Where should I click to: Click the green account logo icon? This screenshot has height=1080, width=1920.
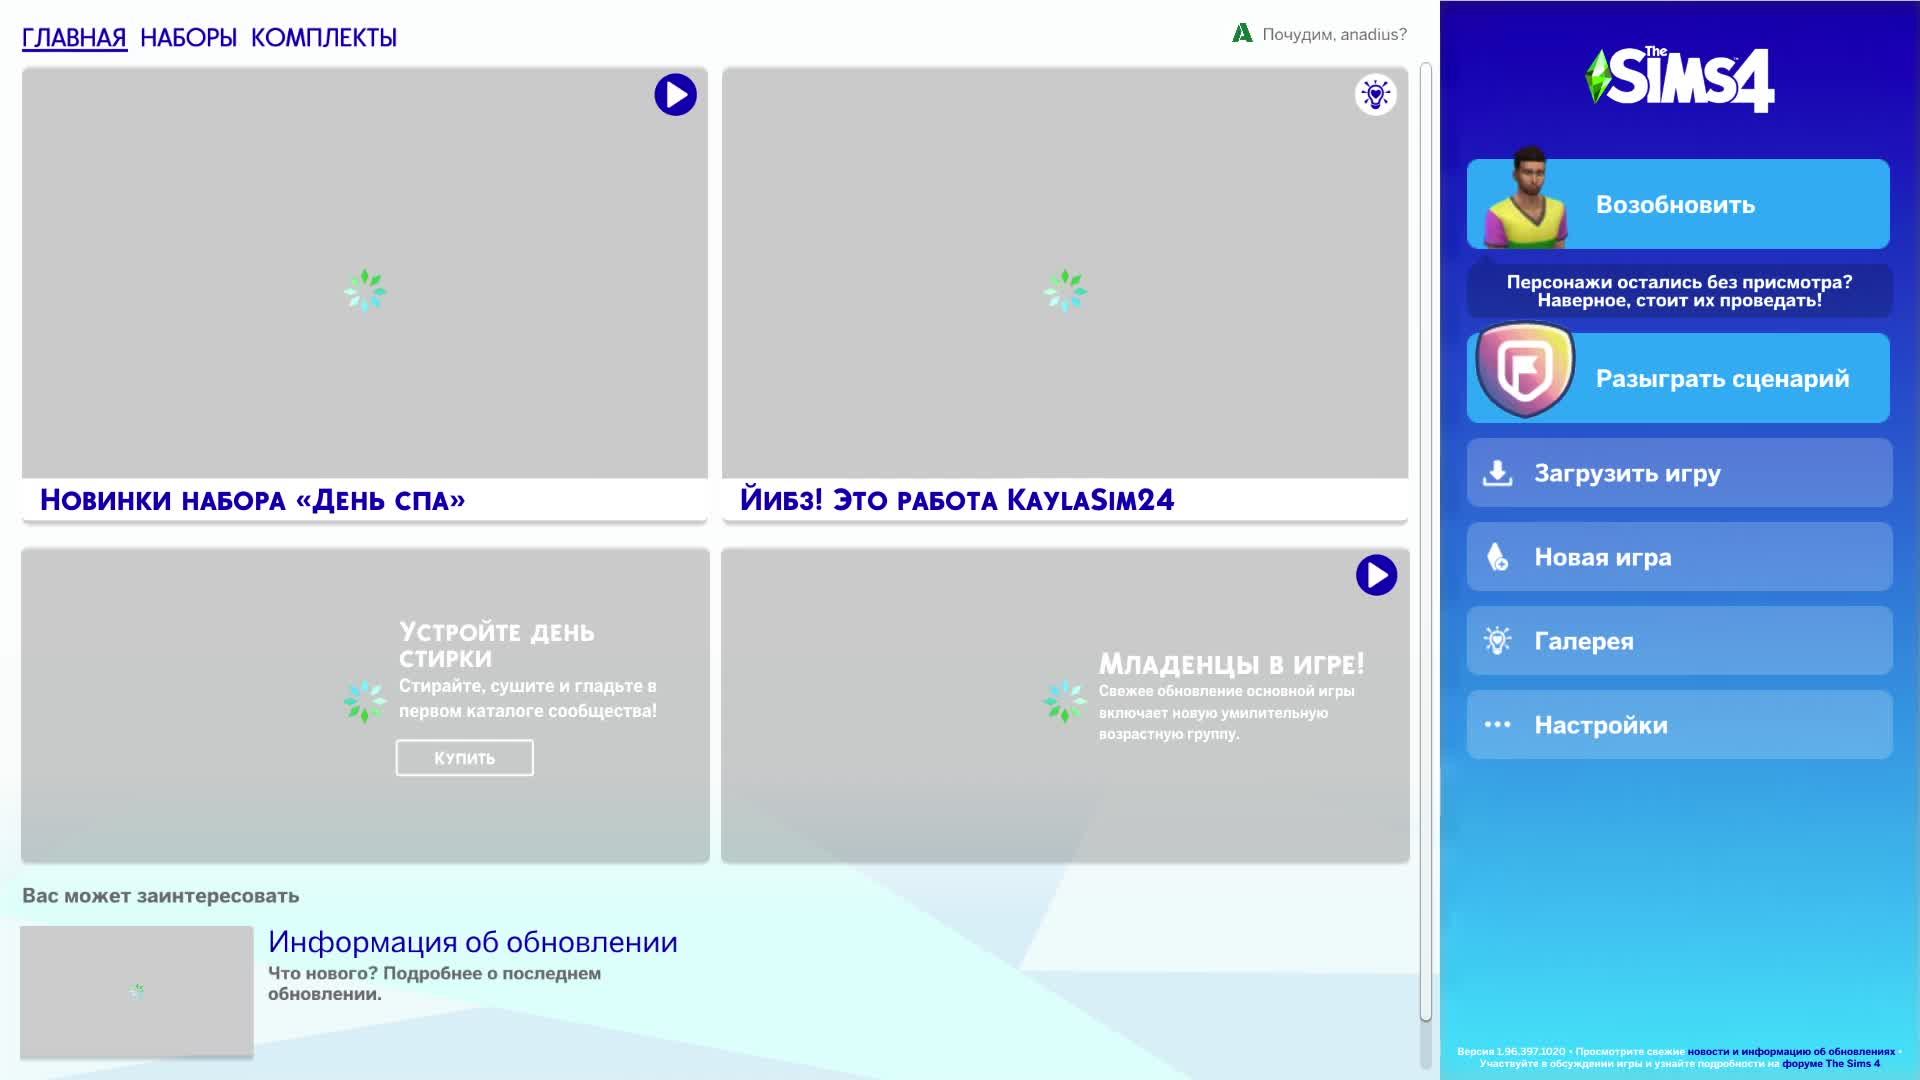click(x=1242, y=33)
